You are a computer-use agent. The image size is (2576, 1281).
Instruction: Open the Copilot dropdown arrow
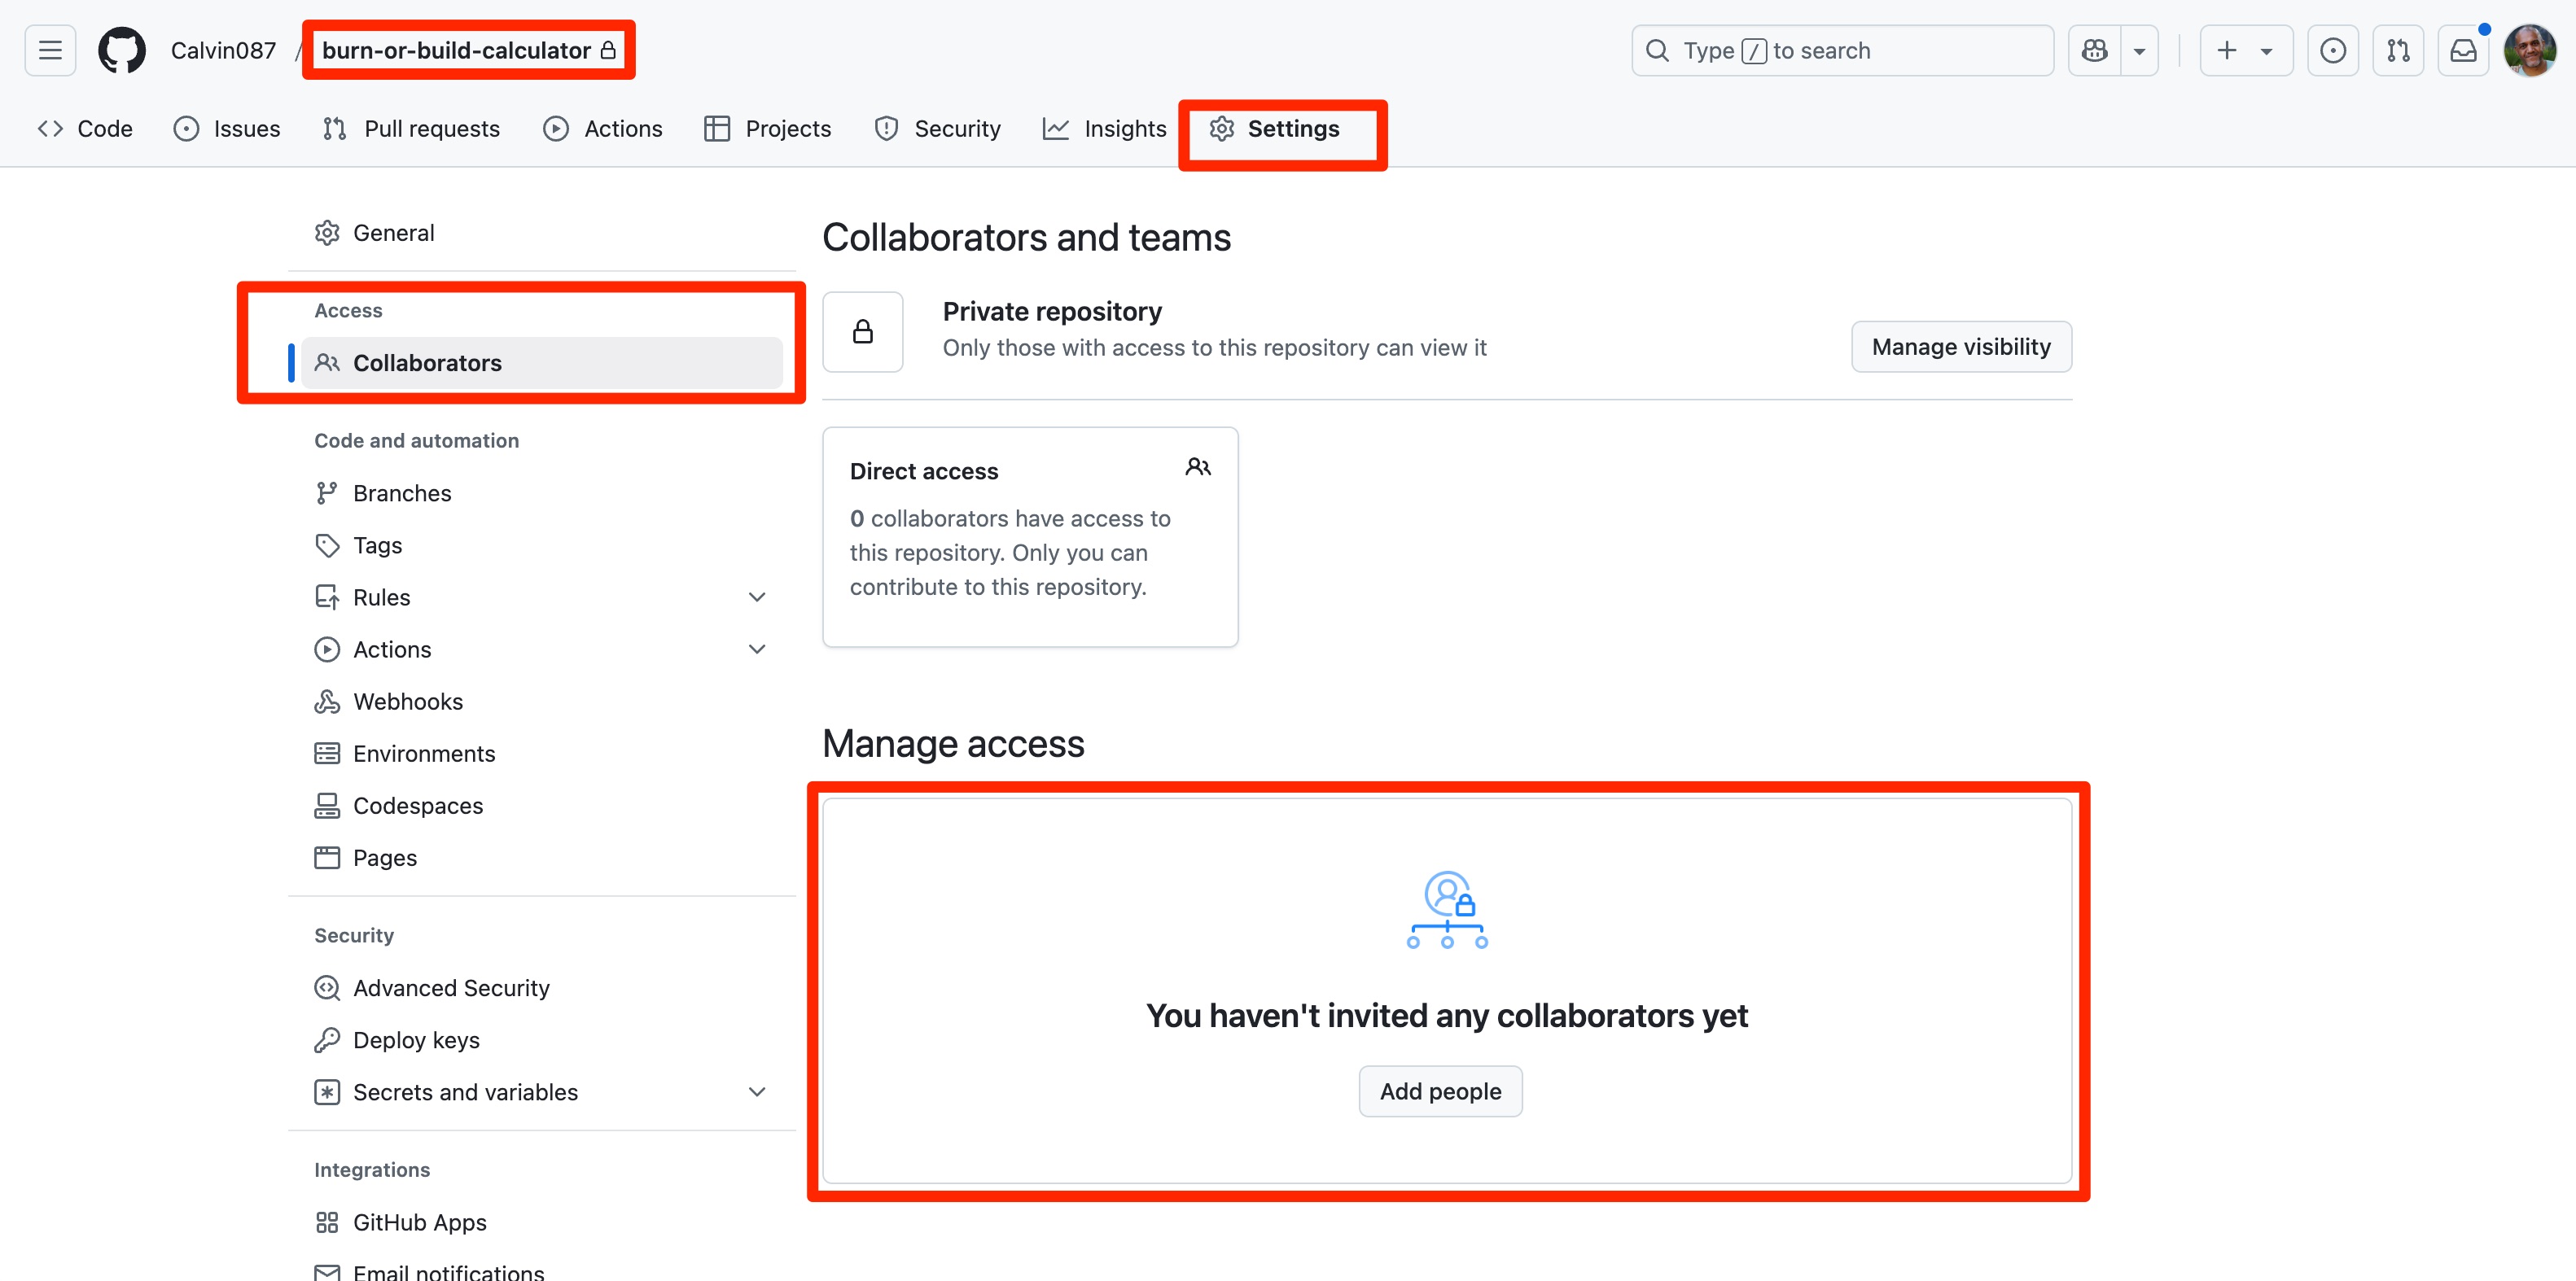2139,50
